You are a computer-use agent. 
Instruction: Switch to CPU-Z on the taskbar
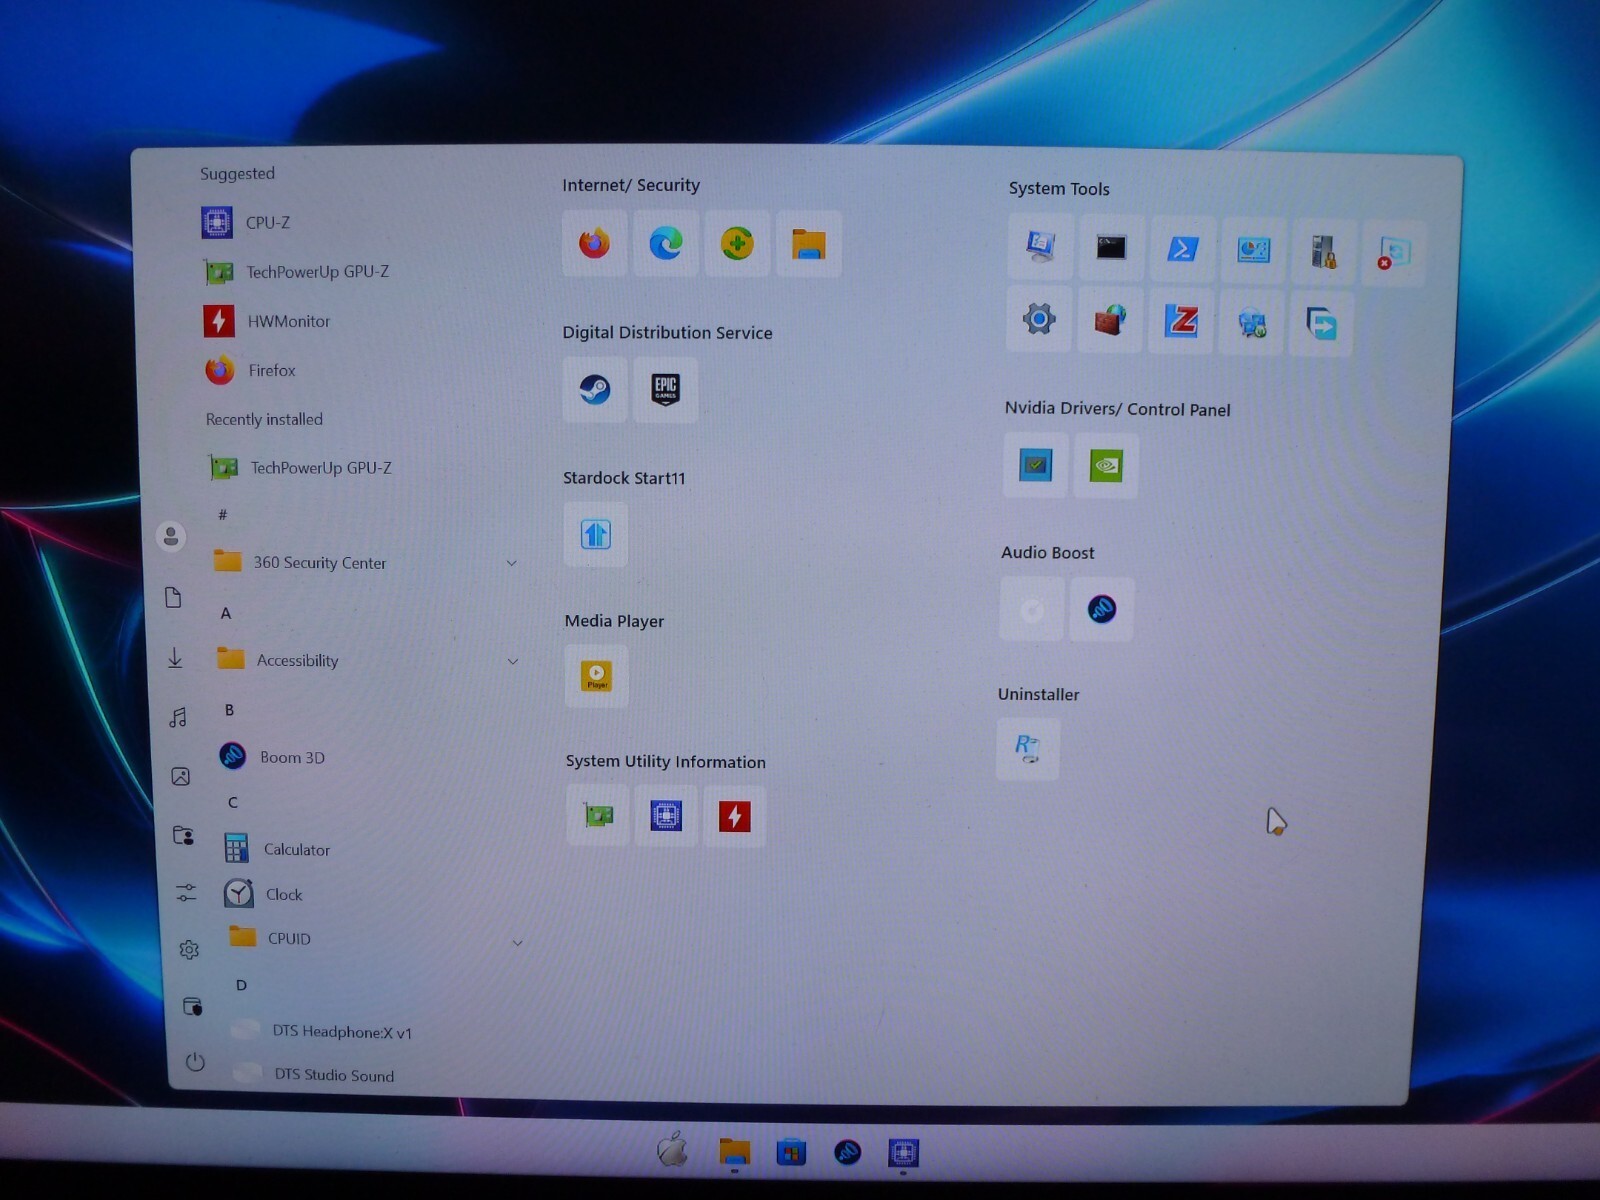pos(903,1153)
